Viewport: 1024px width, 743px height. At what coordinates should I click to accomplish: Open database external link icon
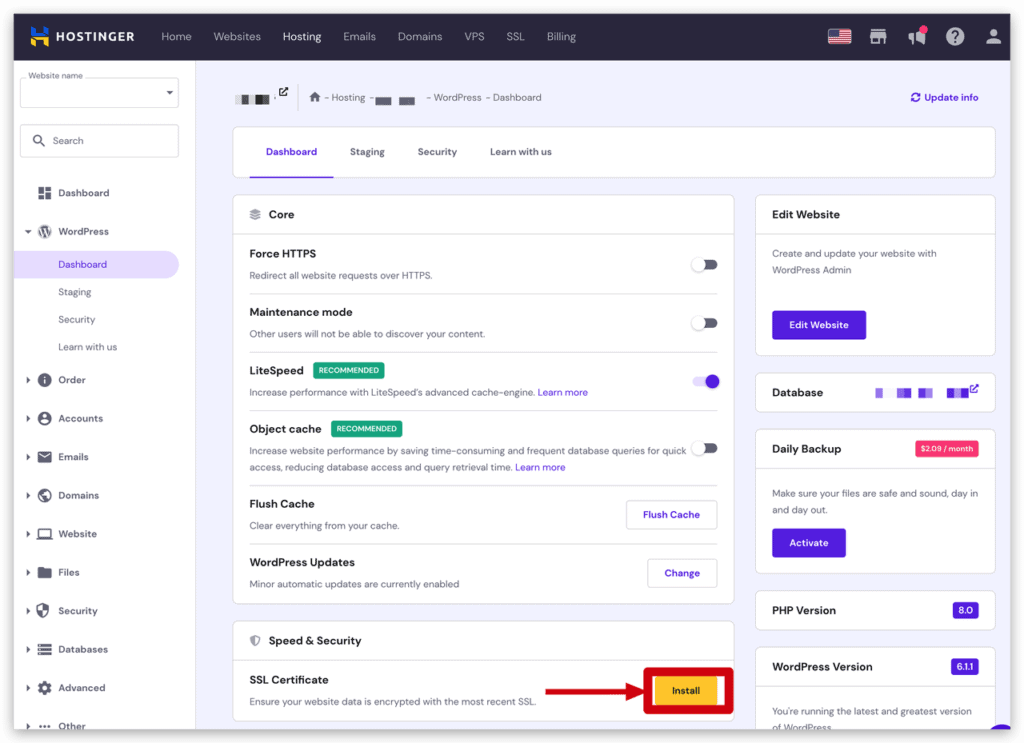974,388
